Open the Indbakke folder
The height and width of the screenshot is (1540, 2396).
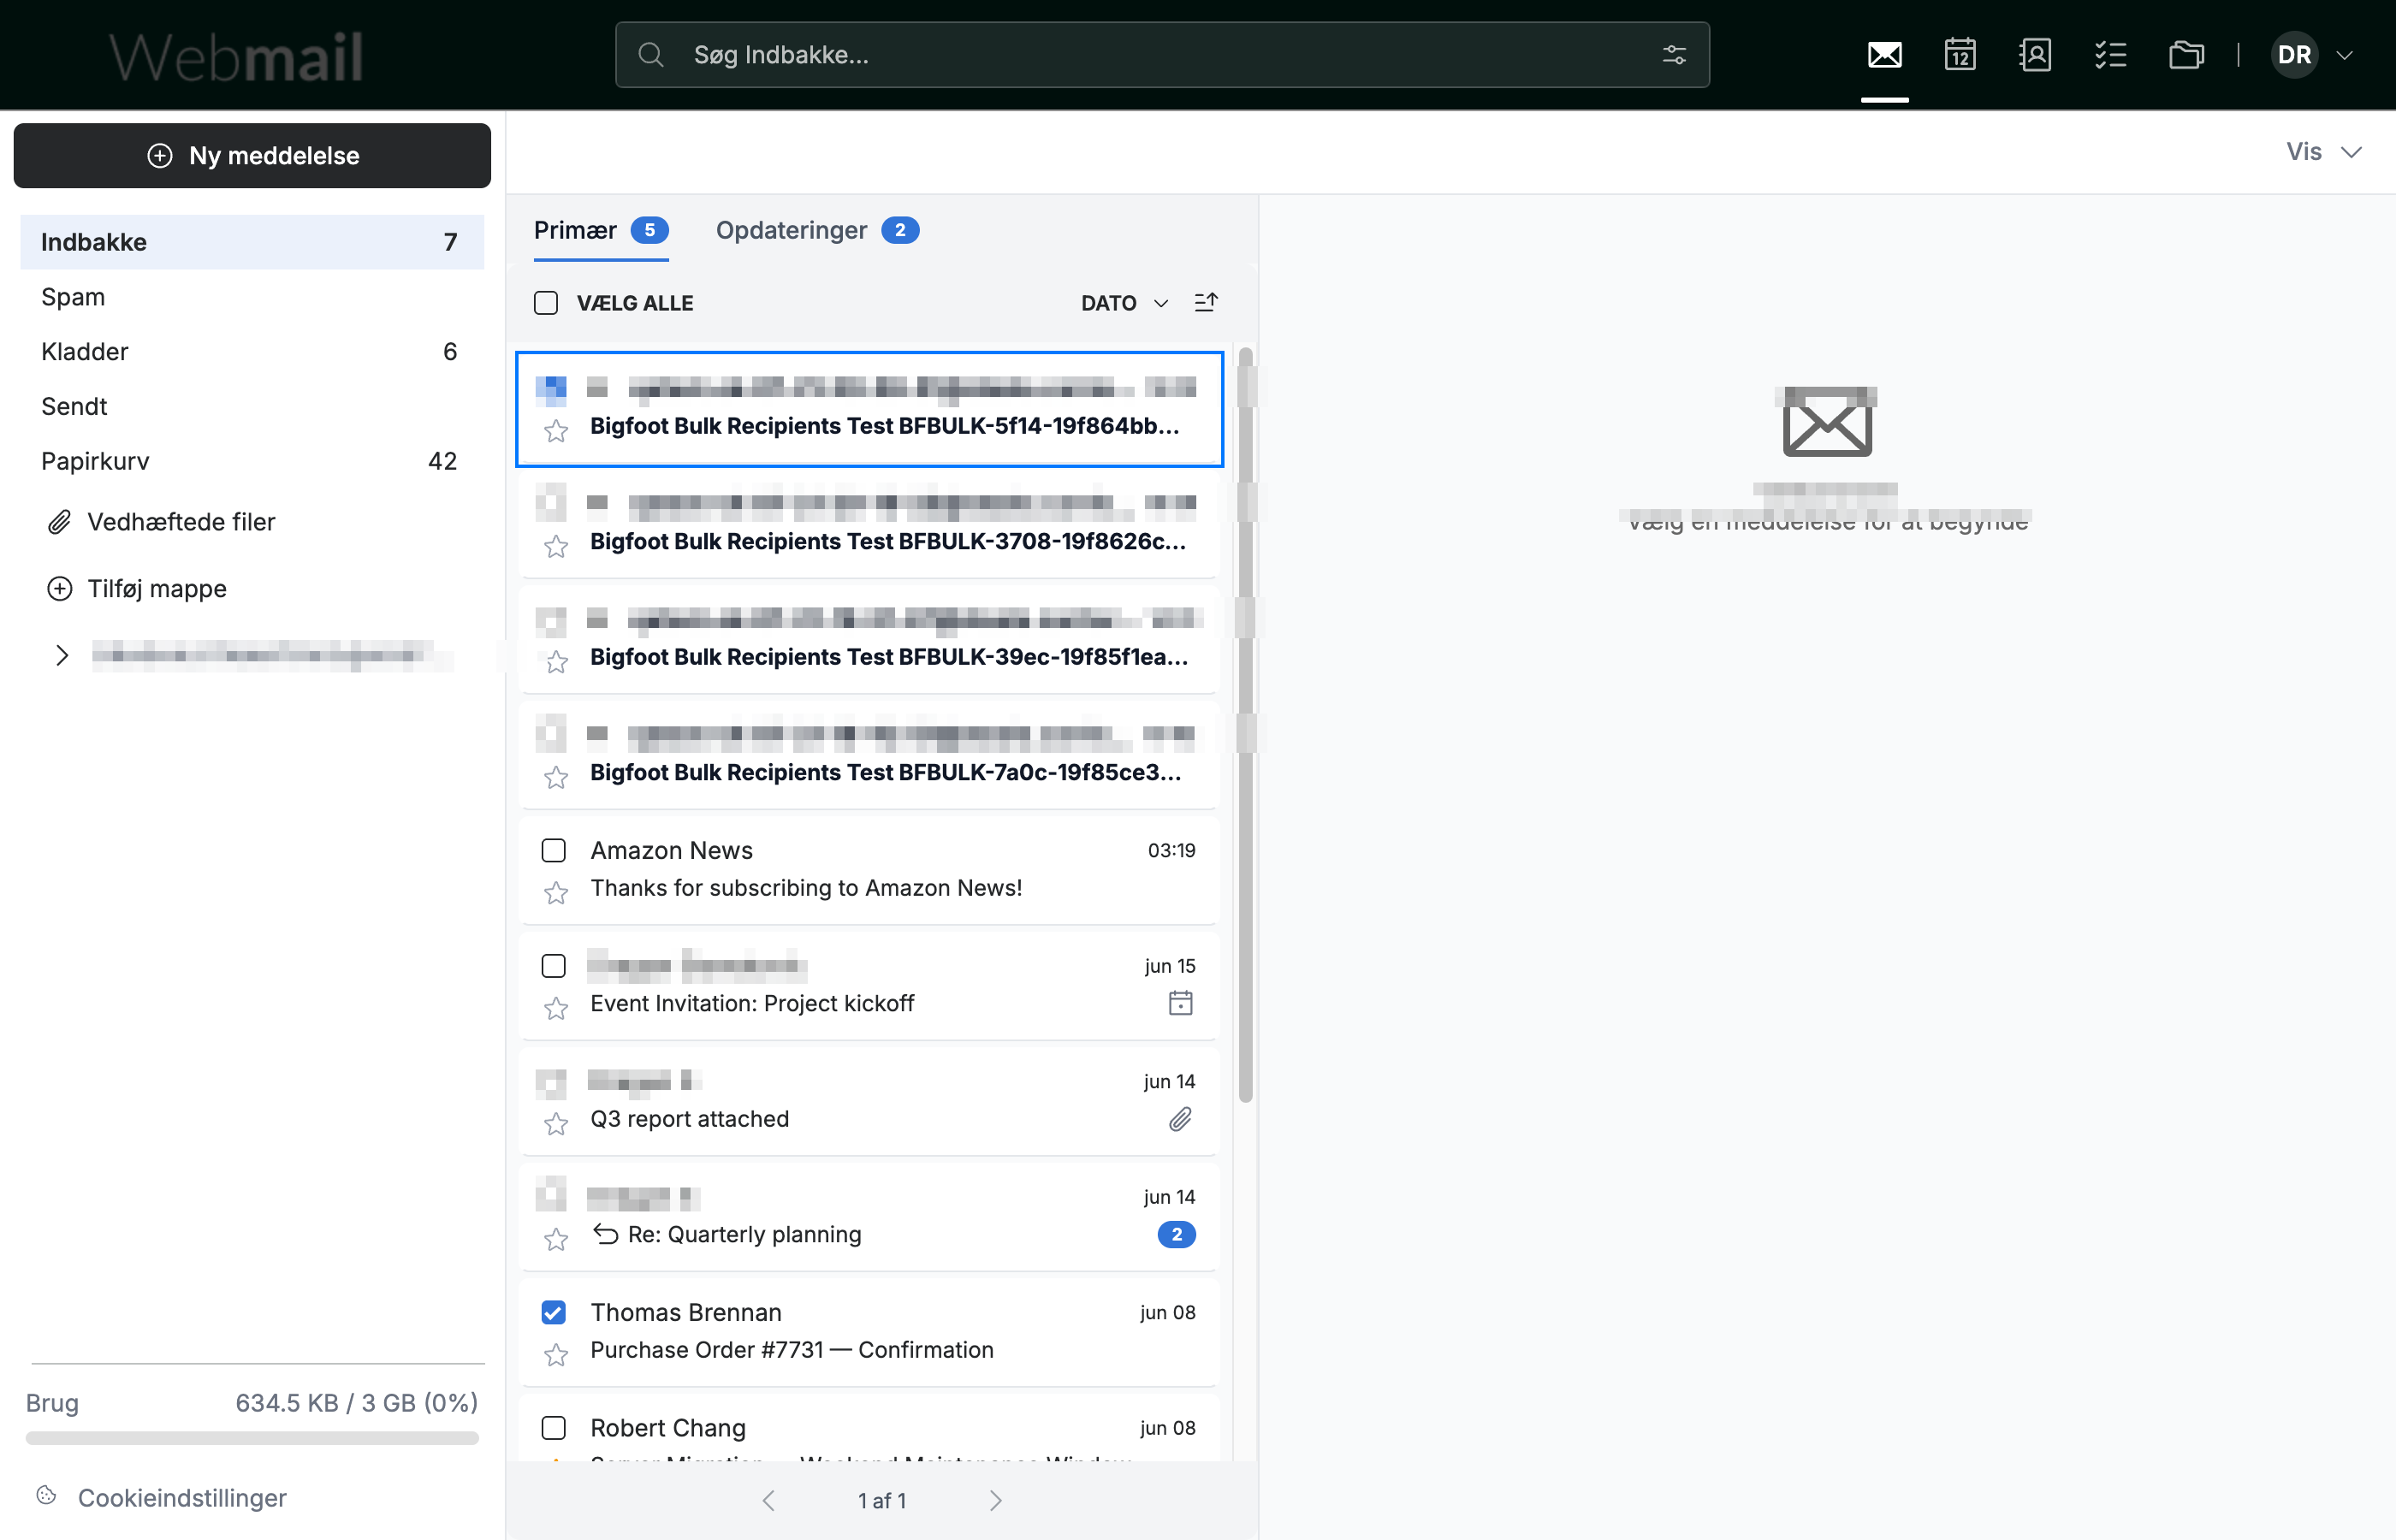[252, 242]
